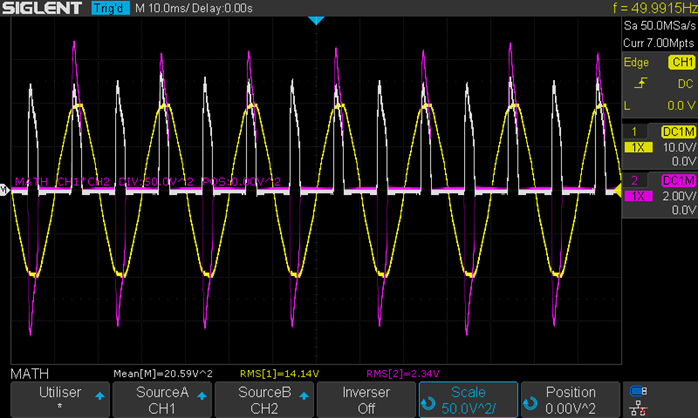The image size is (699, 419).
Task: Click the Curr 7.00Mpts memory depth
Action: point(659,43)
